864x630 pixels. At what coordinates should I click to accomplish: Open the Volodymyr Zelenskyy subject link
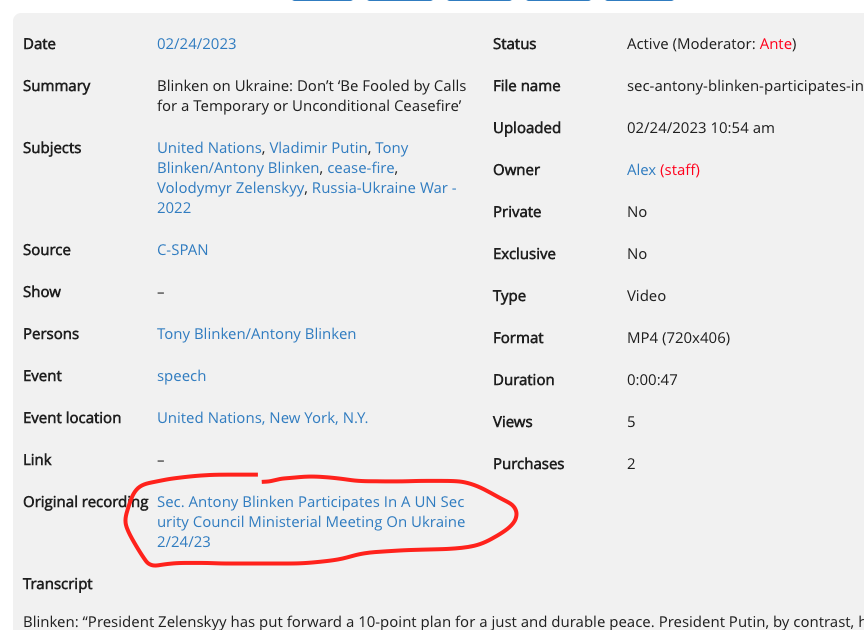click(x=230, y=188)
